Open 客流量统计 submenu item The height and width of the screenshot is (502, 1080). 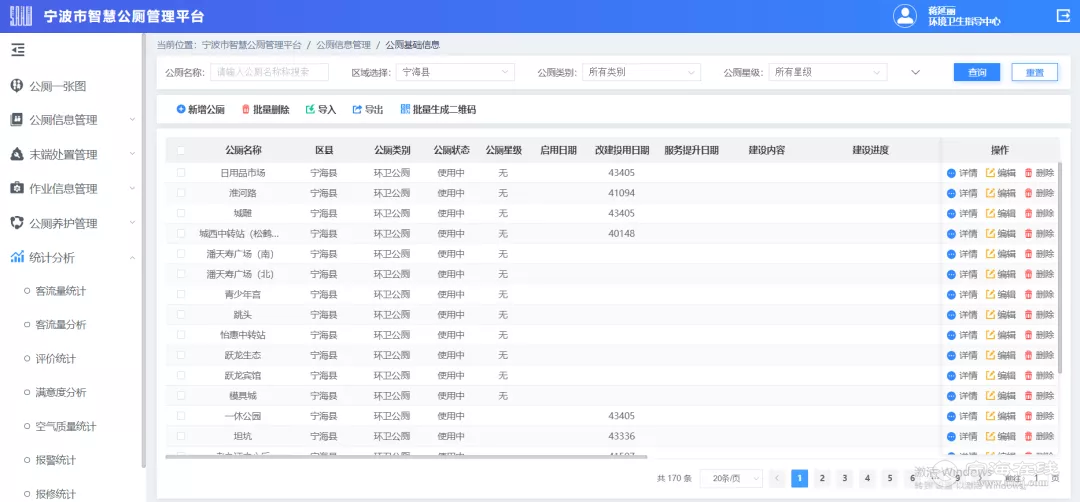(x=61, y=291)
